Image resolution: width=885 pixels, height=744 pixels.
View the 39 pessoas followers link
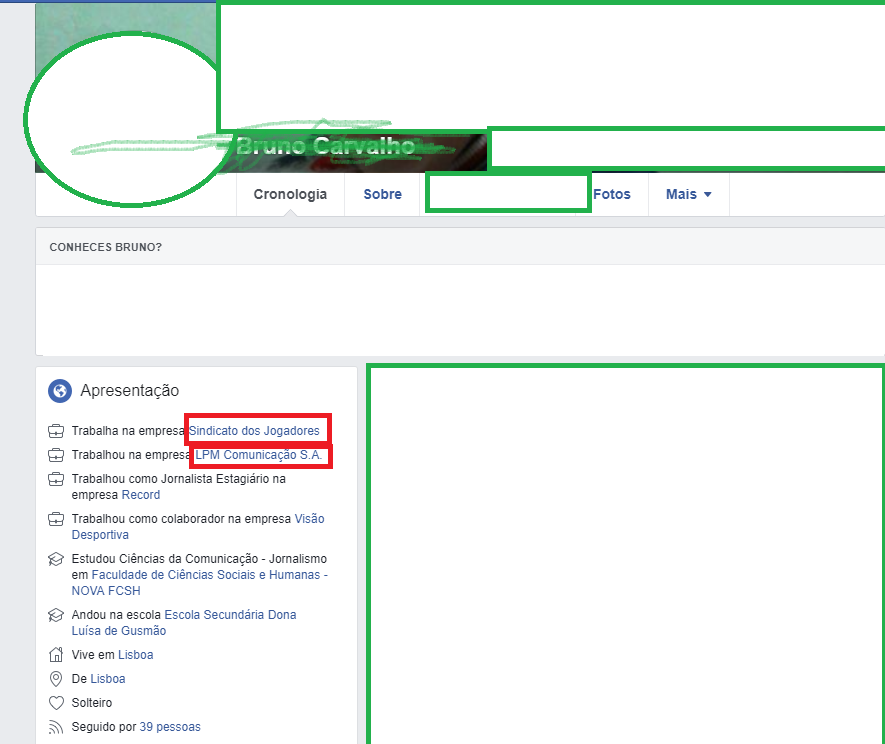pos(170,727)
